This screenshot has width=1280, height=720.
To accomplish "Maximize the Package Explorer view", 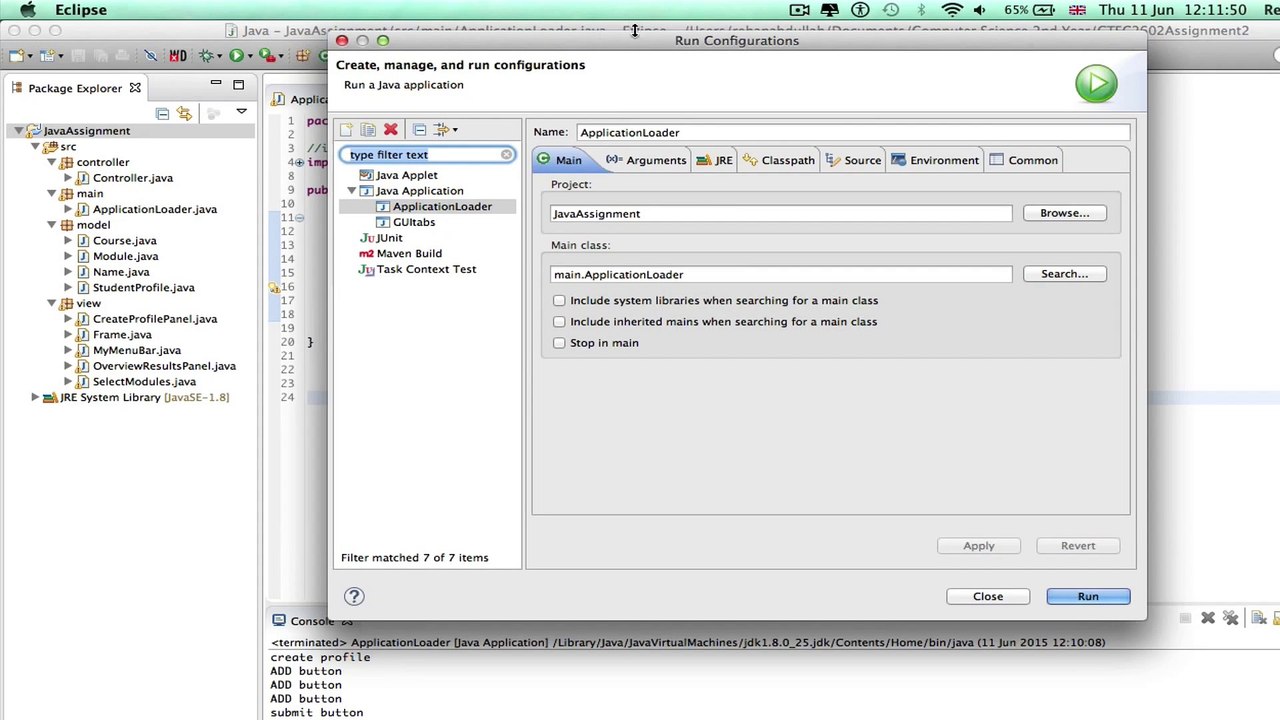I will (238, 85).
